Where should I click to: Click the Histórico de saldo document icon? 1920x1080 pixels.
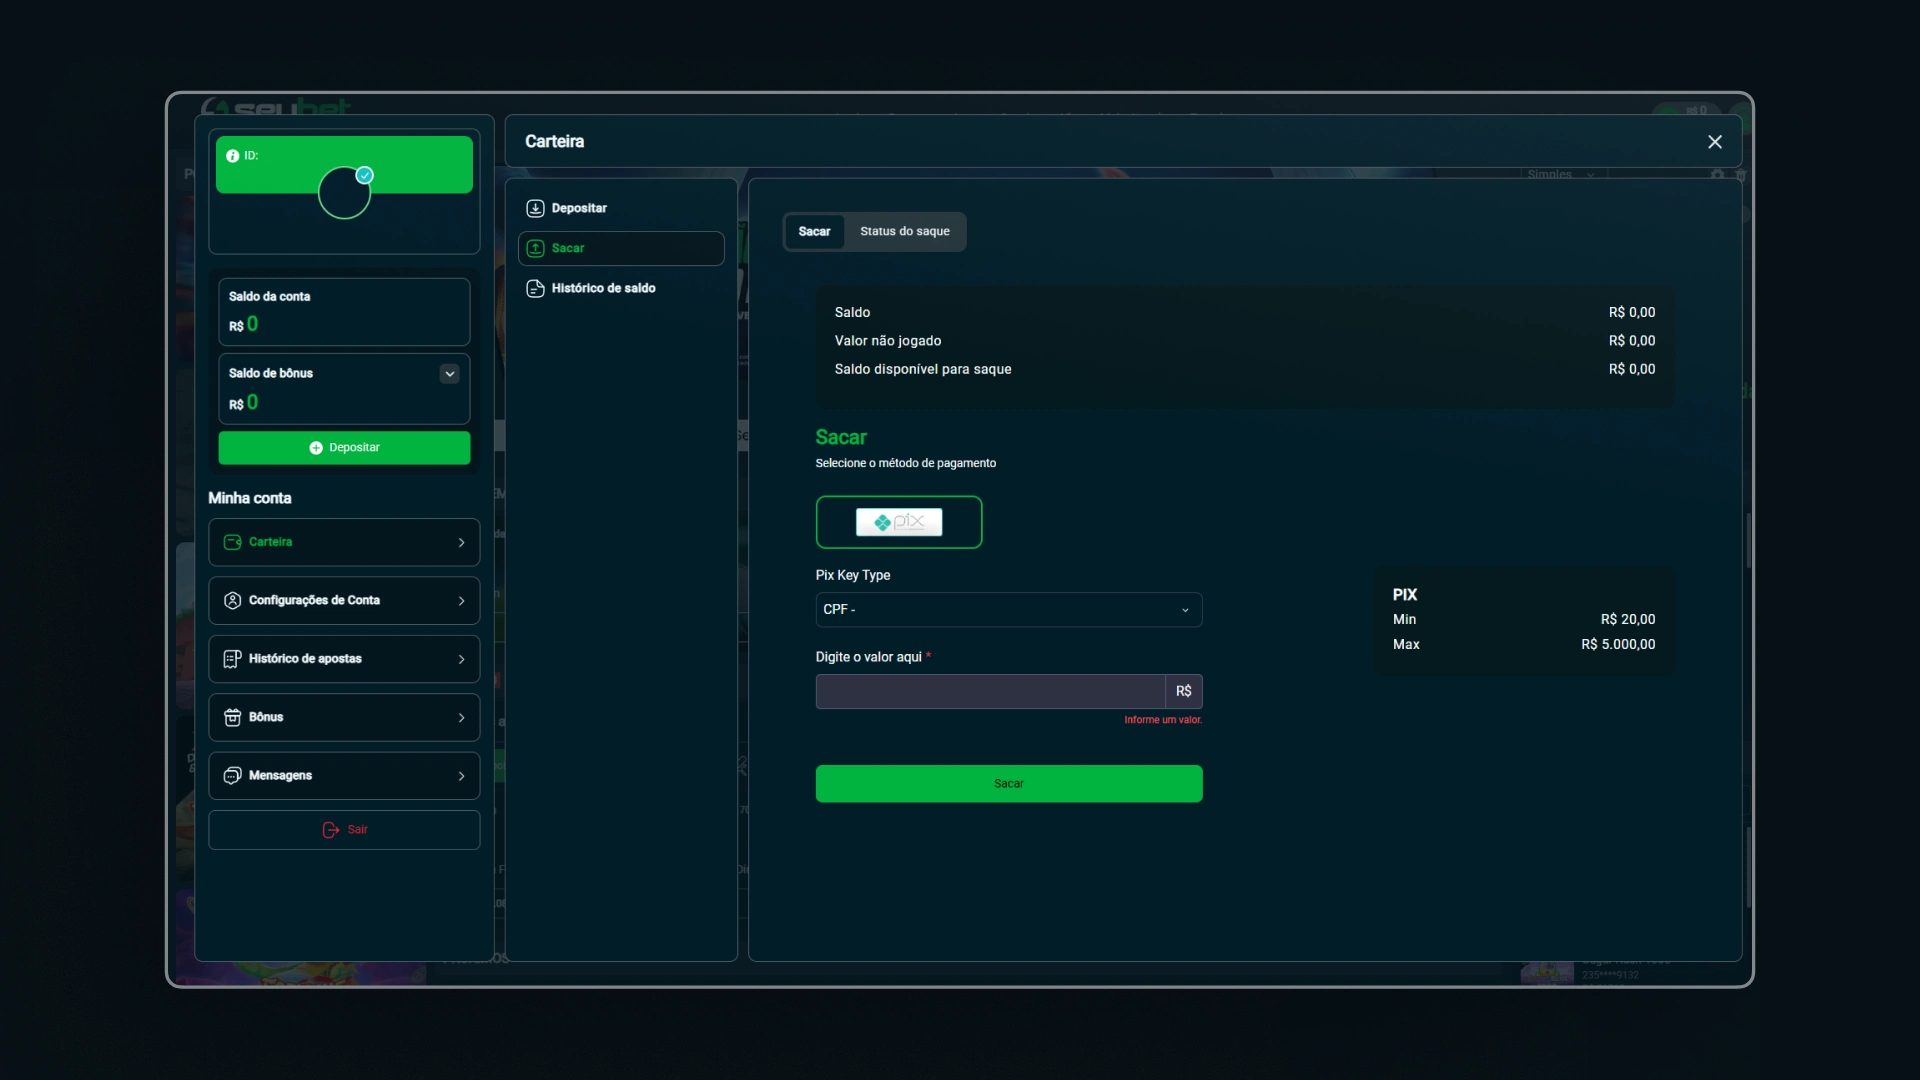(535, 288)
